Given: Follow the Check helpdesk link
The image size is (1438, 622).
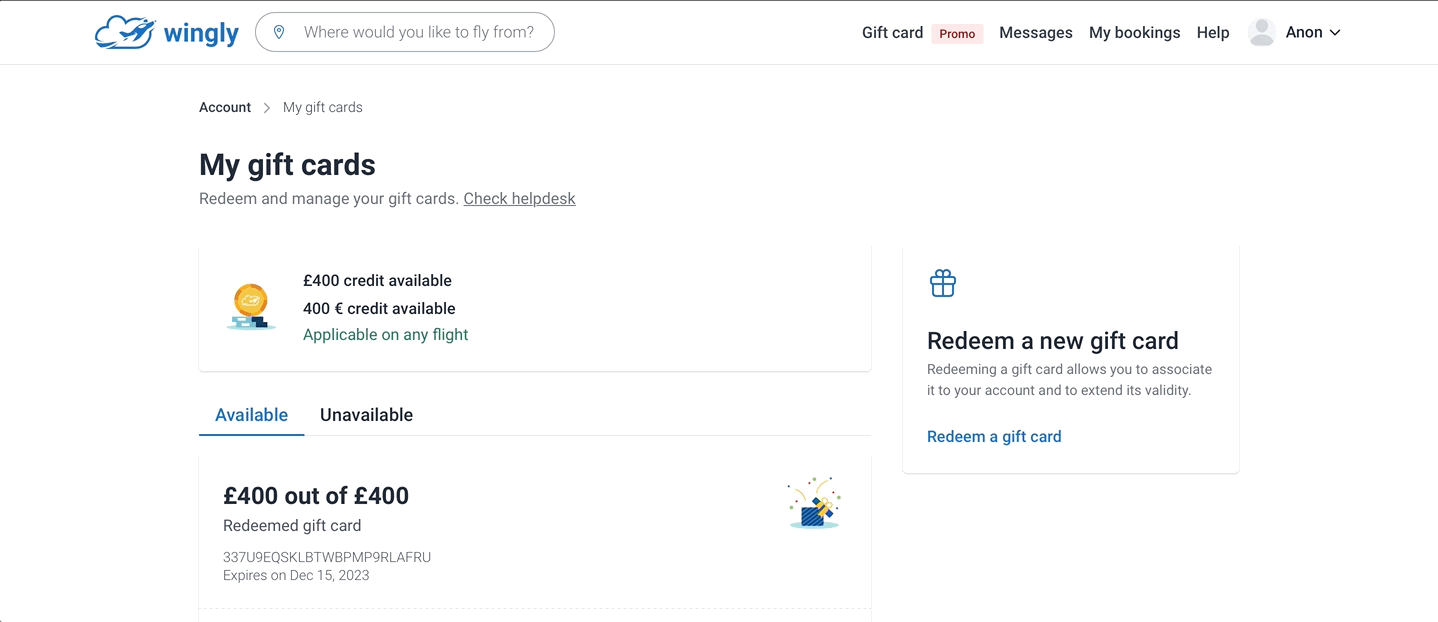Looking at the screenshot, I should (519, 198).
